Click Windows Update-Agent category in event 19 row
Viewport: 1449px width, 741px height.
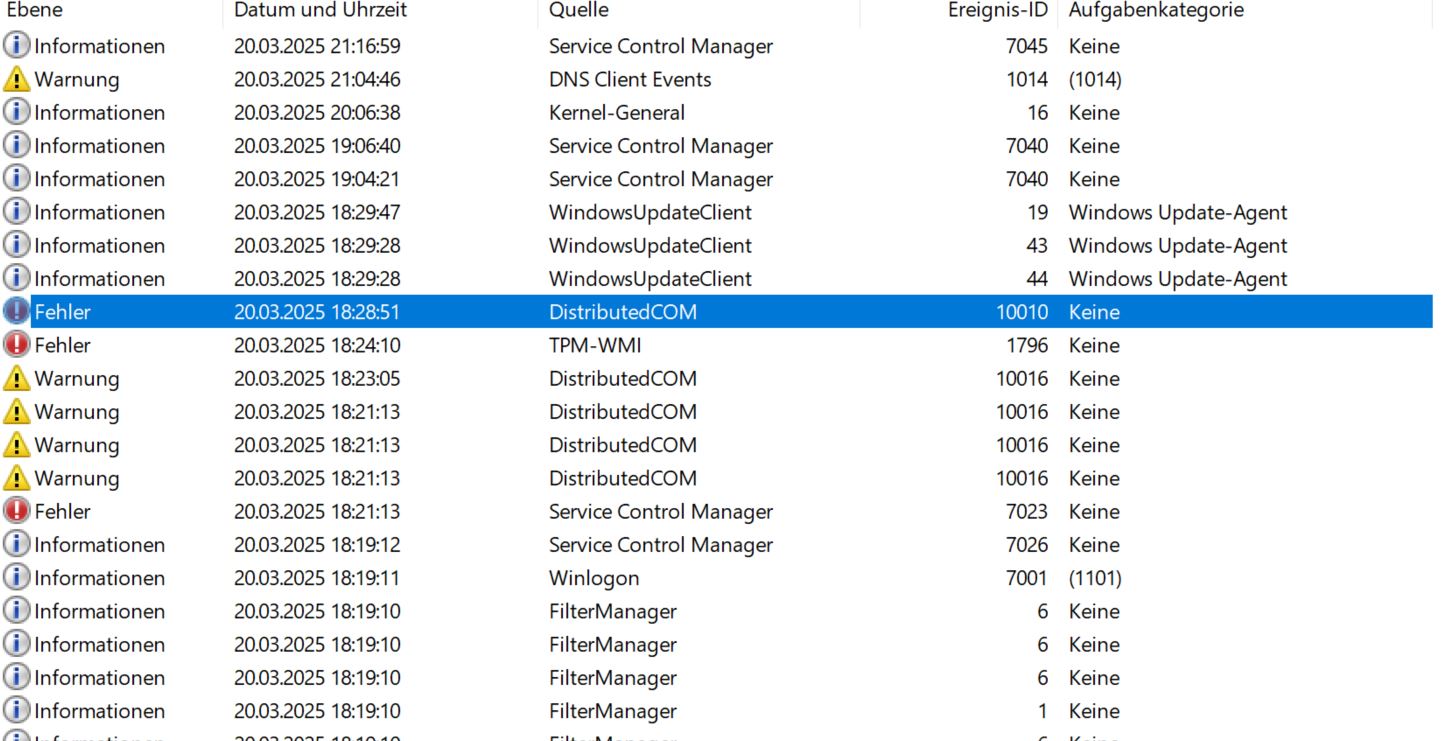[x=1178, y=212]
